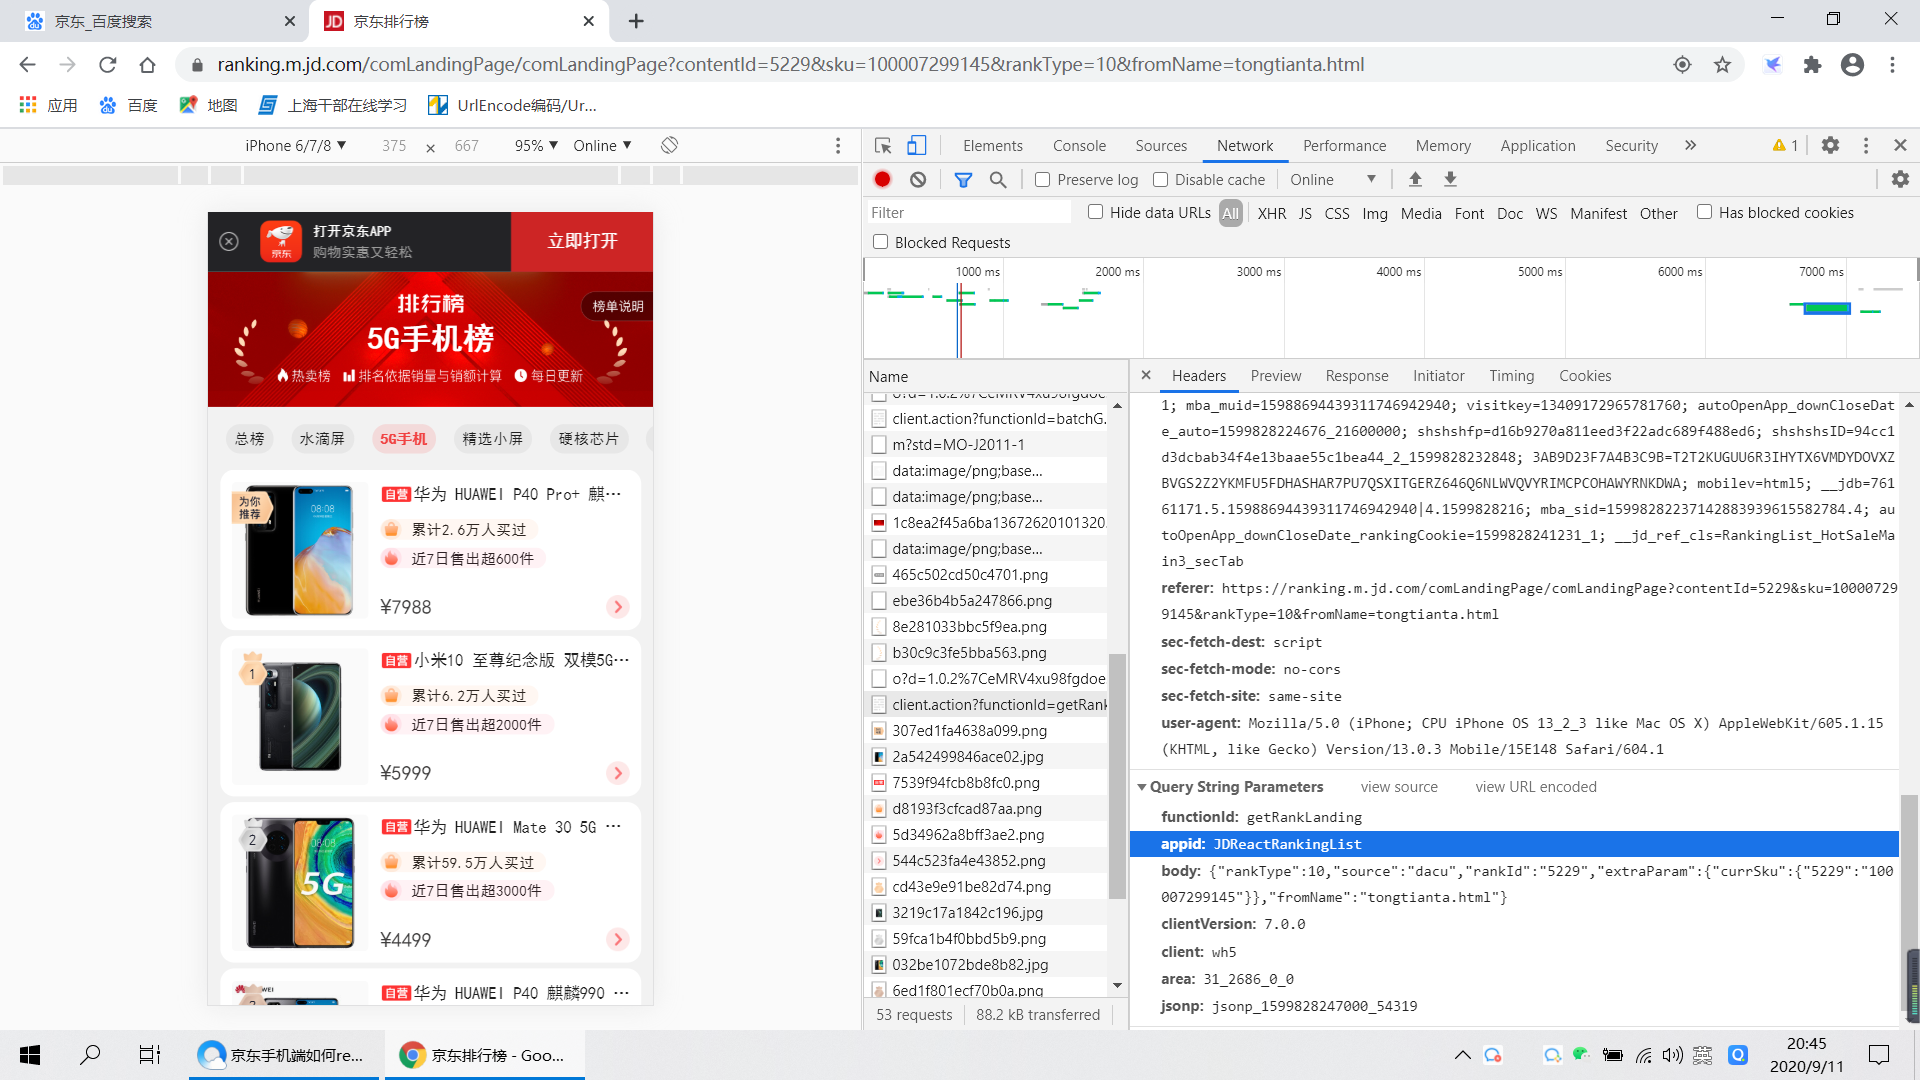Click the viewport width field 375
Image resolution: width=1920 pixels, height=1080 pixels.
click(x=394, y=146)
